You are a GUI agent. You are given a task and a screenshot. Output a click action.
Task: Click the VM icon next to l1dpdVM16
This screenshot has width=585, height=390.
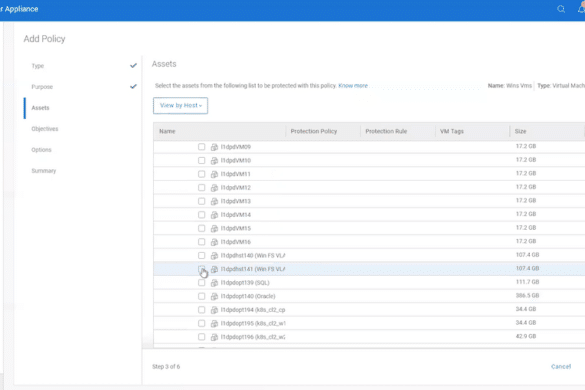[x=214, y=242]
